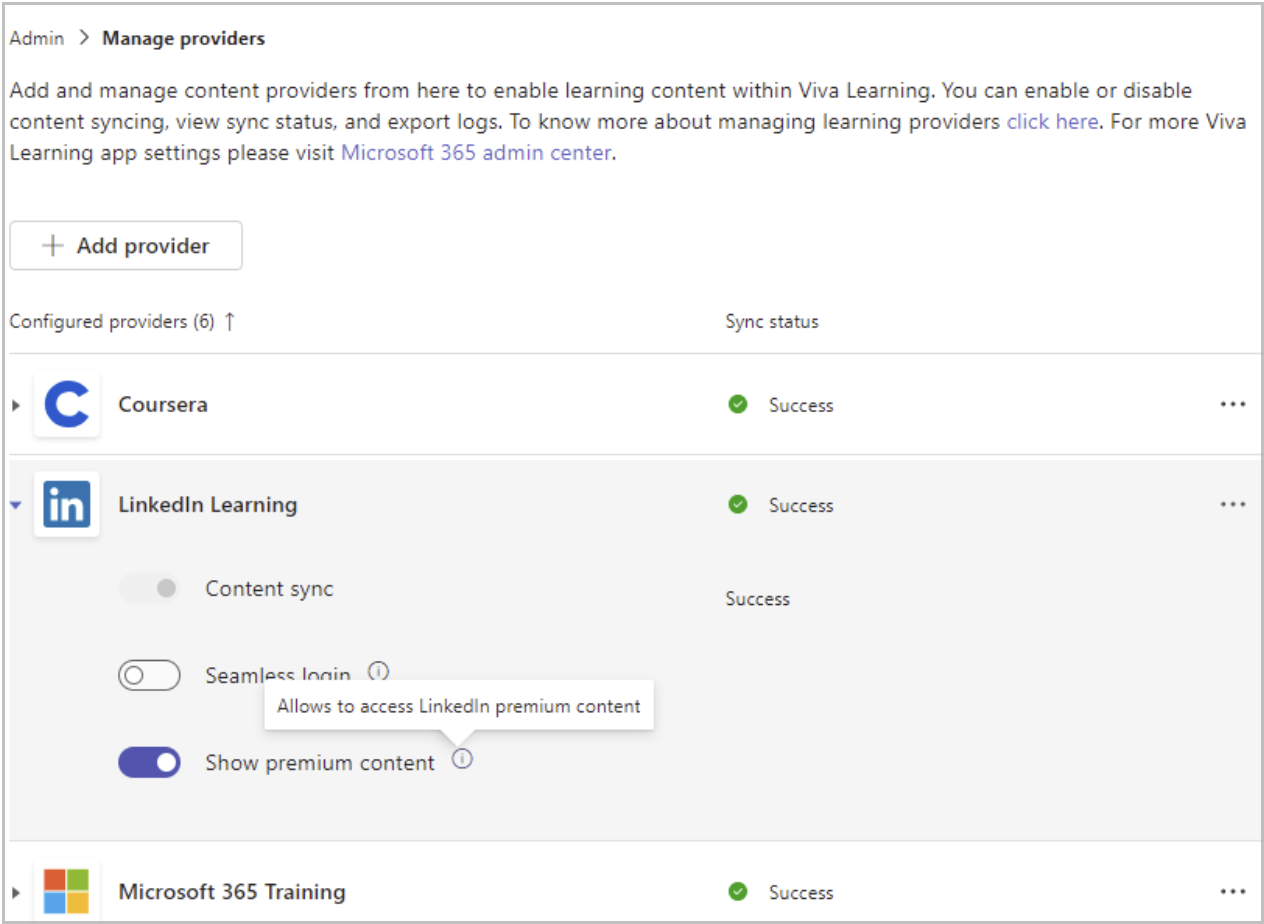Click the Add provider button

(x=126, y=246)
